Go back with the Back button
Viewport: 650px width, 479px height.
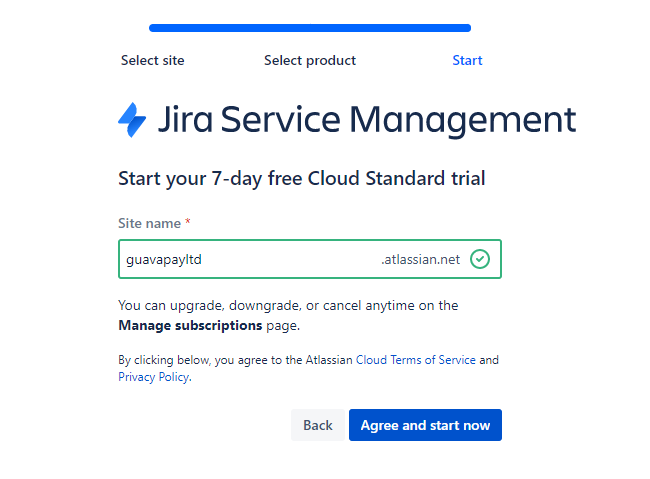coord(318,425)
